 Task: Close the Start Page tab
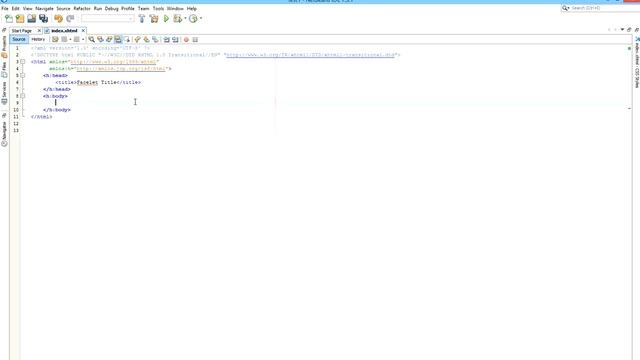(39, 31)
